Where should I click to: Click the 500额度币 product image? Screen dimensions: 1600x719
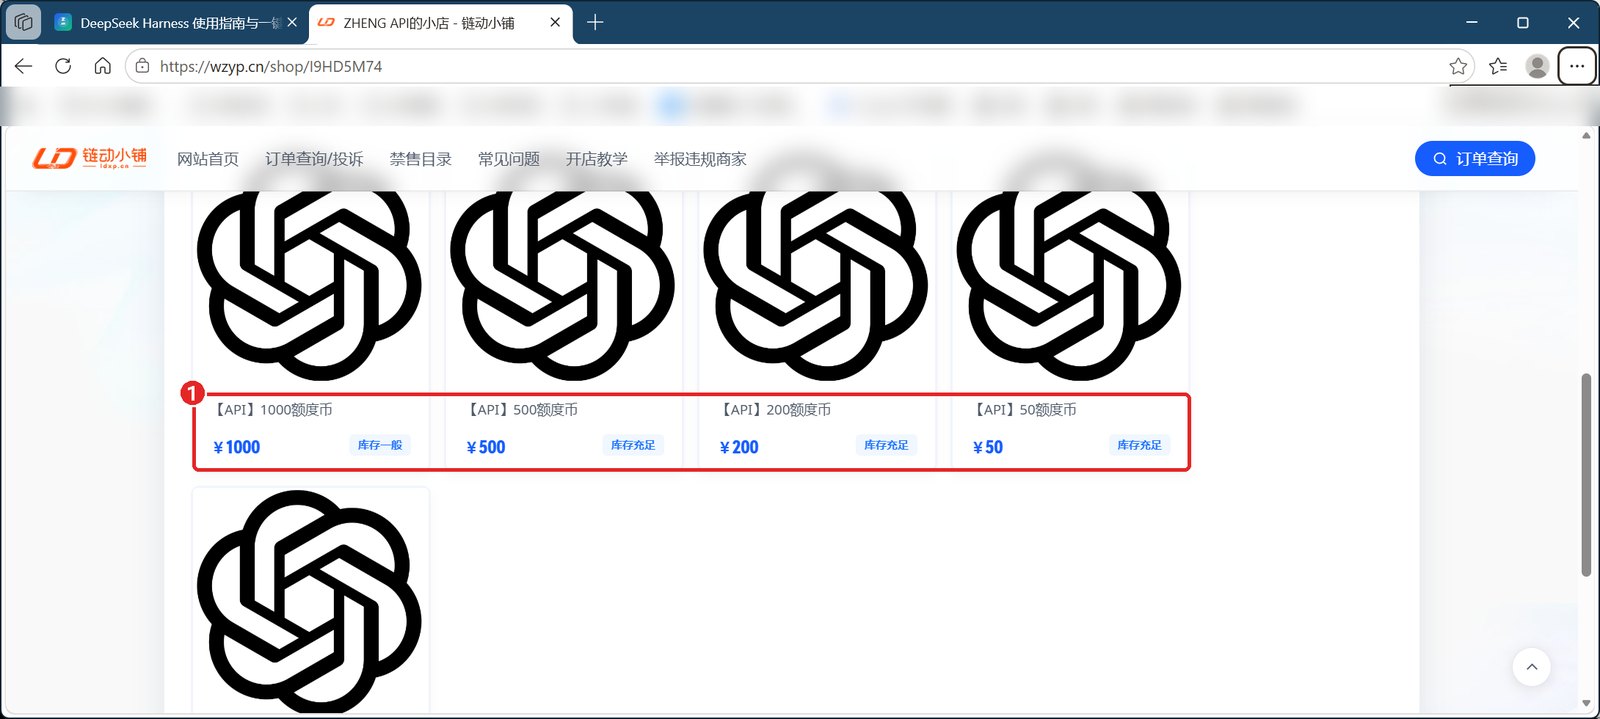click(562, 285)
